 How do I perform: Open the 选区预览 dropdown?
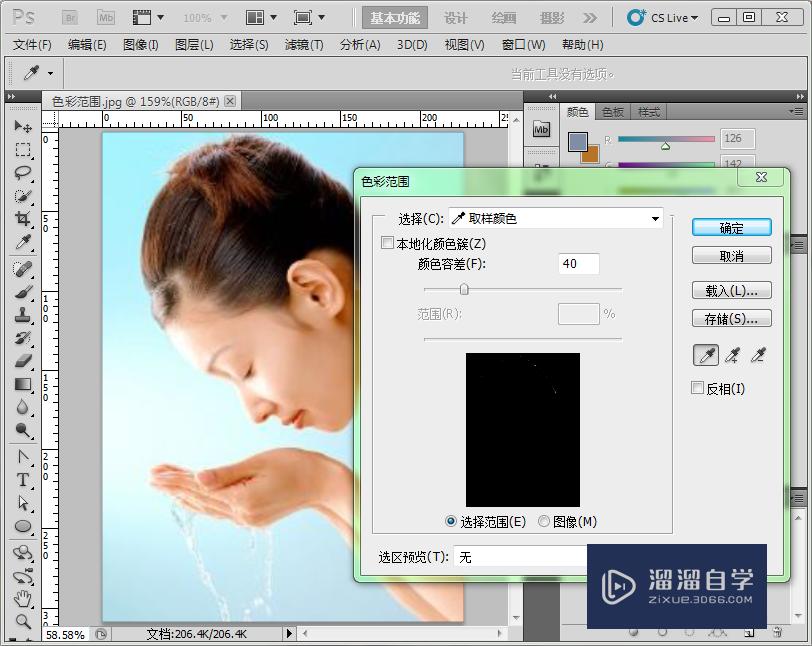[520, 557]
